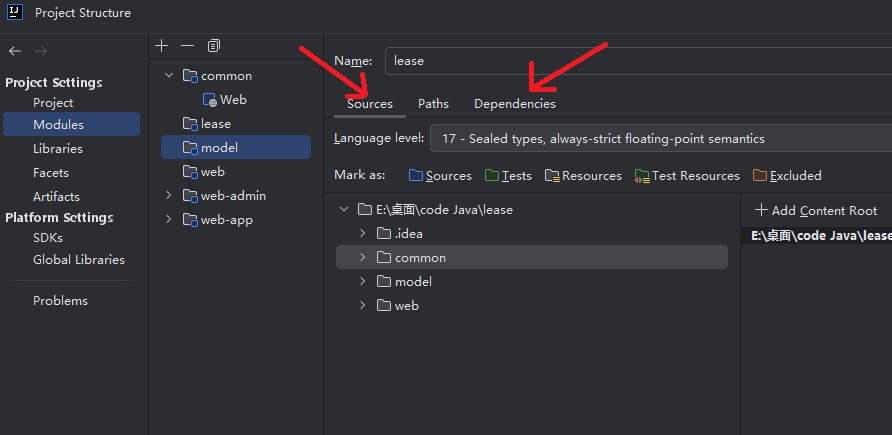892x435 pixels.
Task: Open the Language level dropdown
Action: (x=660, y=139)
